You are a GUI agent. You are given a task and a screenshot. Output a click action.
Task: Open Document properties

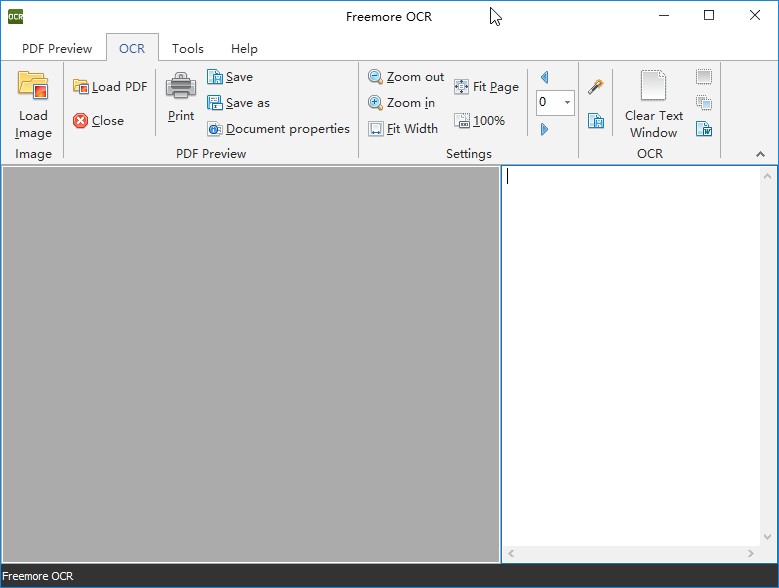pos(278,129)
